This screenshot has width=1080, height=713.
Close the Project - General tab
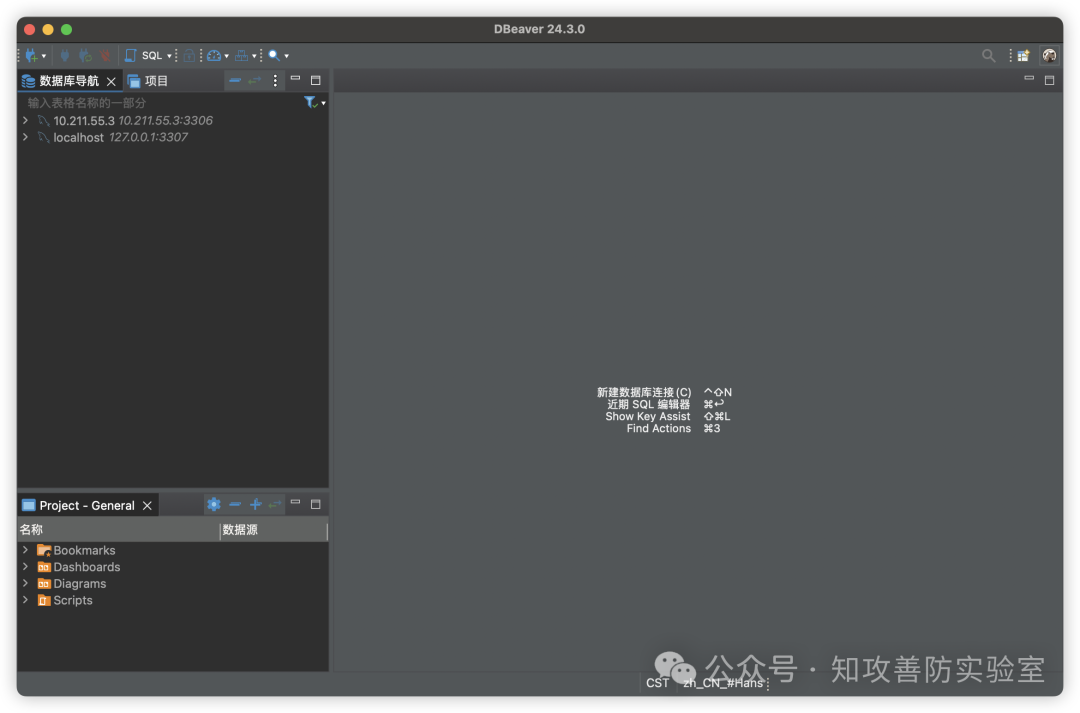pyautogui.click(x=147, y=506)
